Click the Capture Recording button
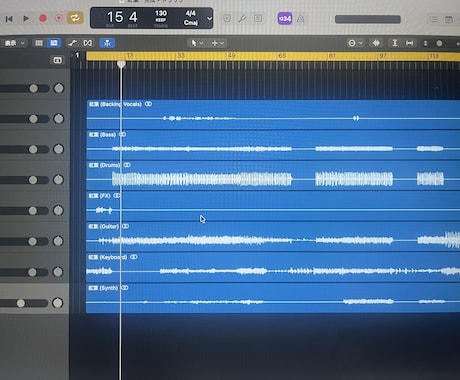This screenshot has width=460, height=380. click(x=59, y=18)
